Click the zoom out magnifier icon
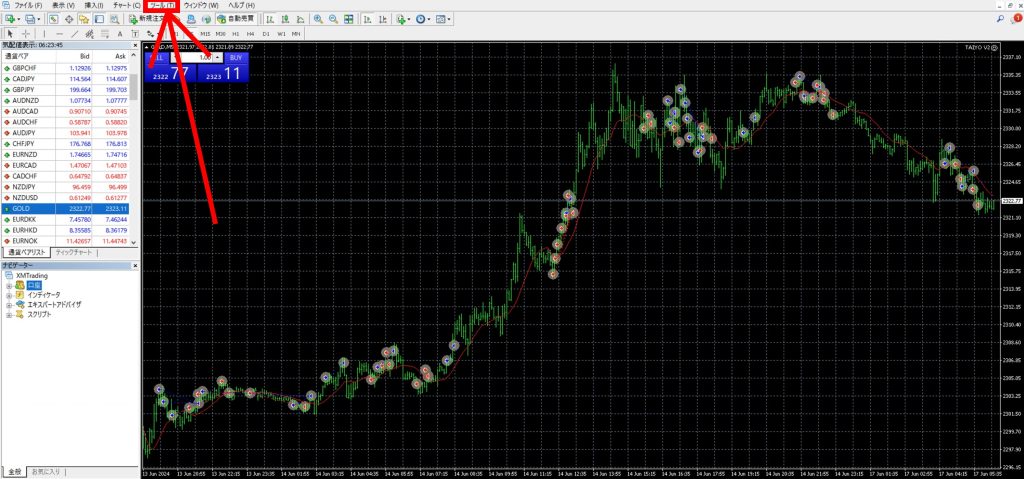1024x479 pixels. [333, 19]
